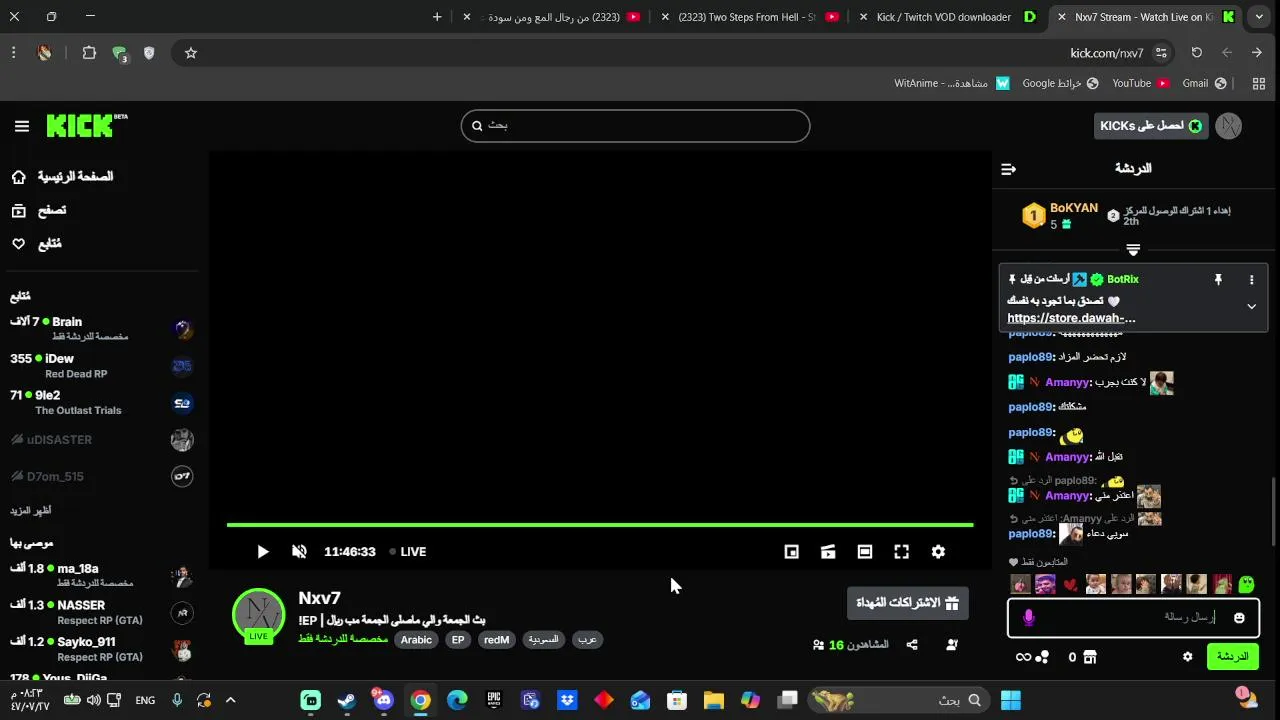Viewport: 1280px width, 720px height.
Task: Unmute the stream volume
Action: (x=299, y=551)
